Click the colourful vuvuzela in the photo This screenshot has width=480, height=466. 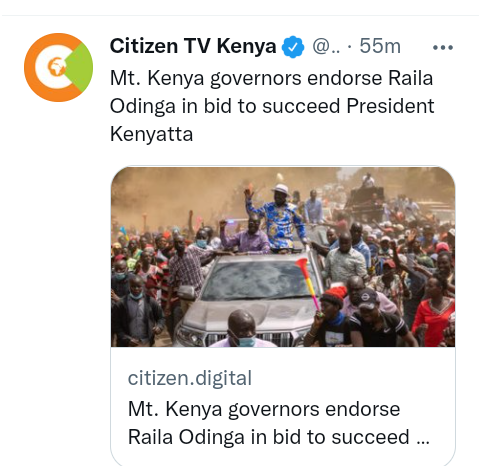(x=309, y=286)
